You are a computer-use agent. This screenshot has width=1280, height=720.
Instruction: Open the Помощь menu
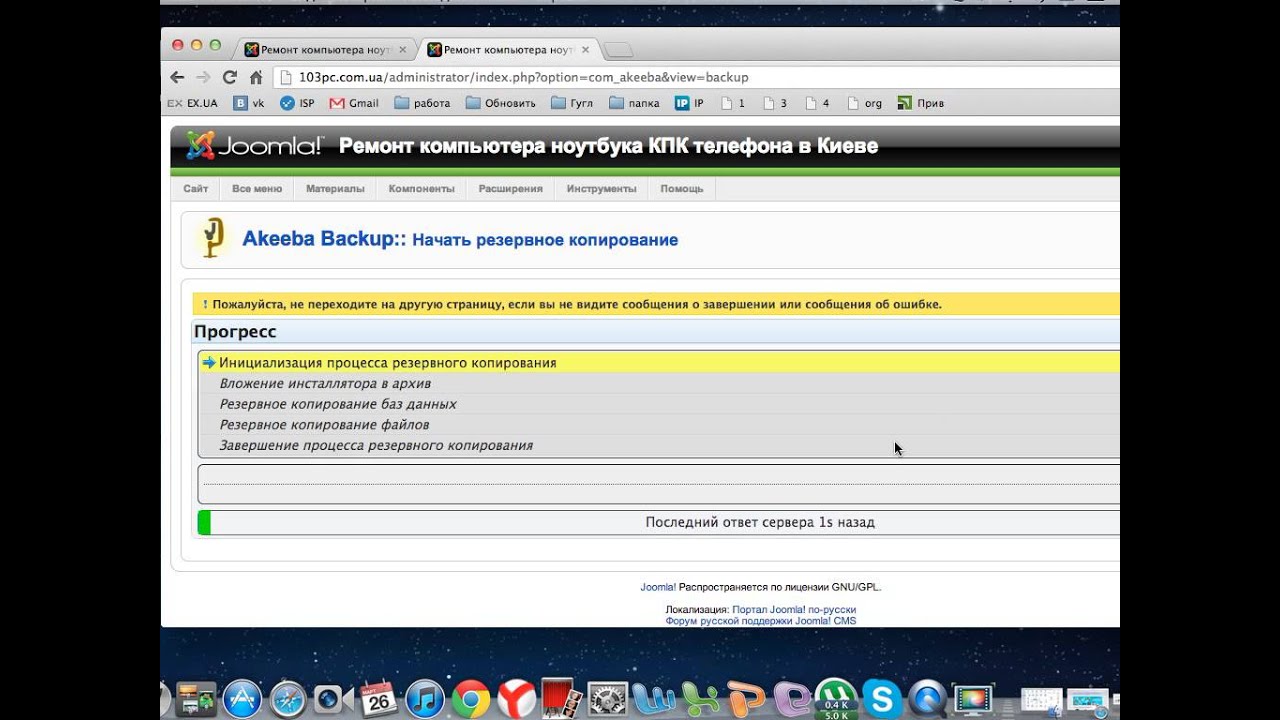[682, 188]
